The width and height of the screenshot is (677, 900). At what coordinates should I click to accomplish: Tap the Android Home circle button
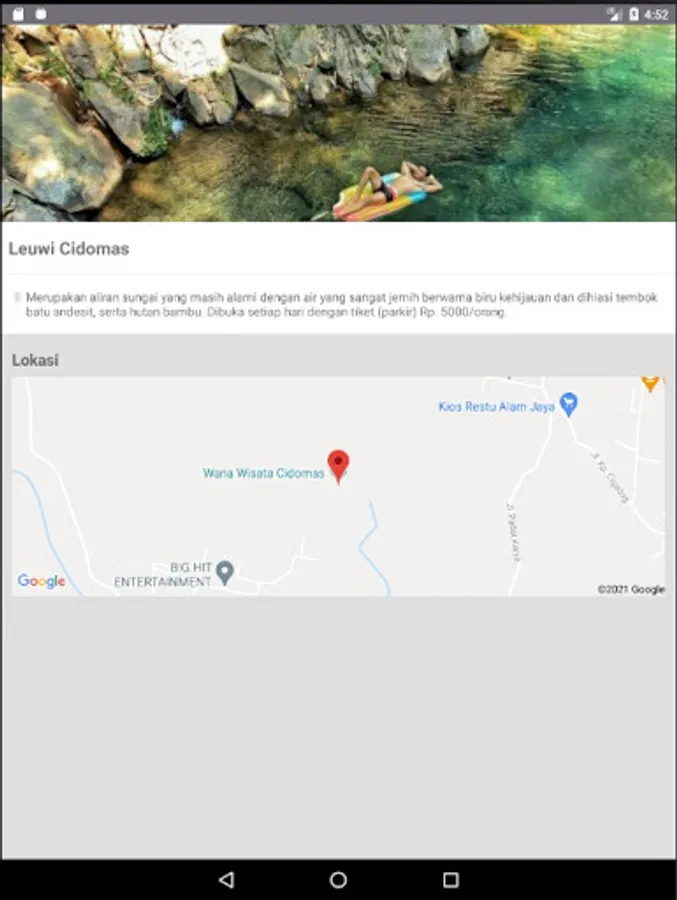(338, 879)
